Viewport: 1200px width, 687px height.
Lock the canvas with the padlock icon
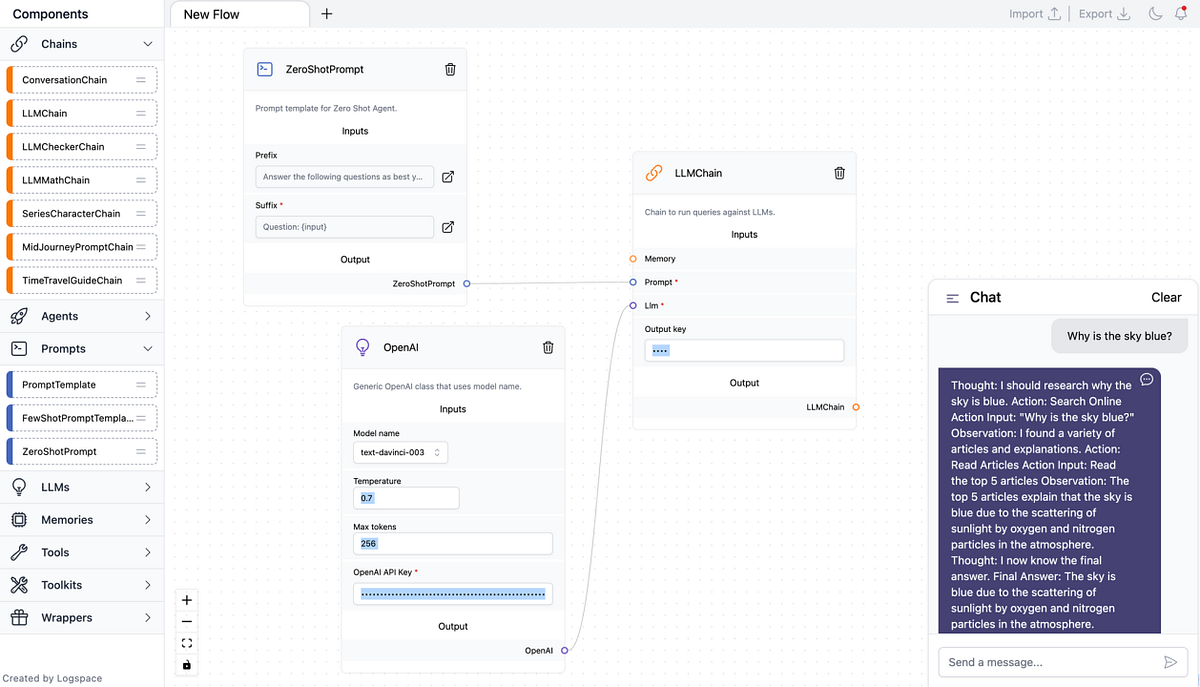(x=186, y=664)
